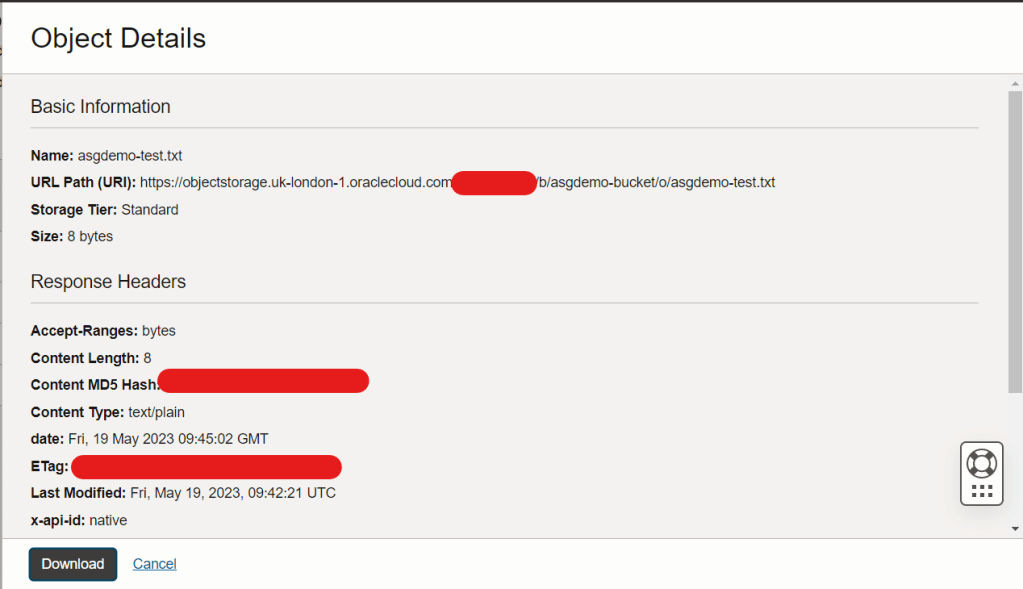
Task: Click the redacted Content MD5 Hash value
Action: pos(263,381)
